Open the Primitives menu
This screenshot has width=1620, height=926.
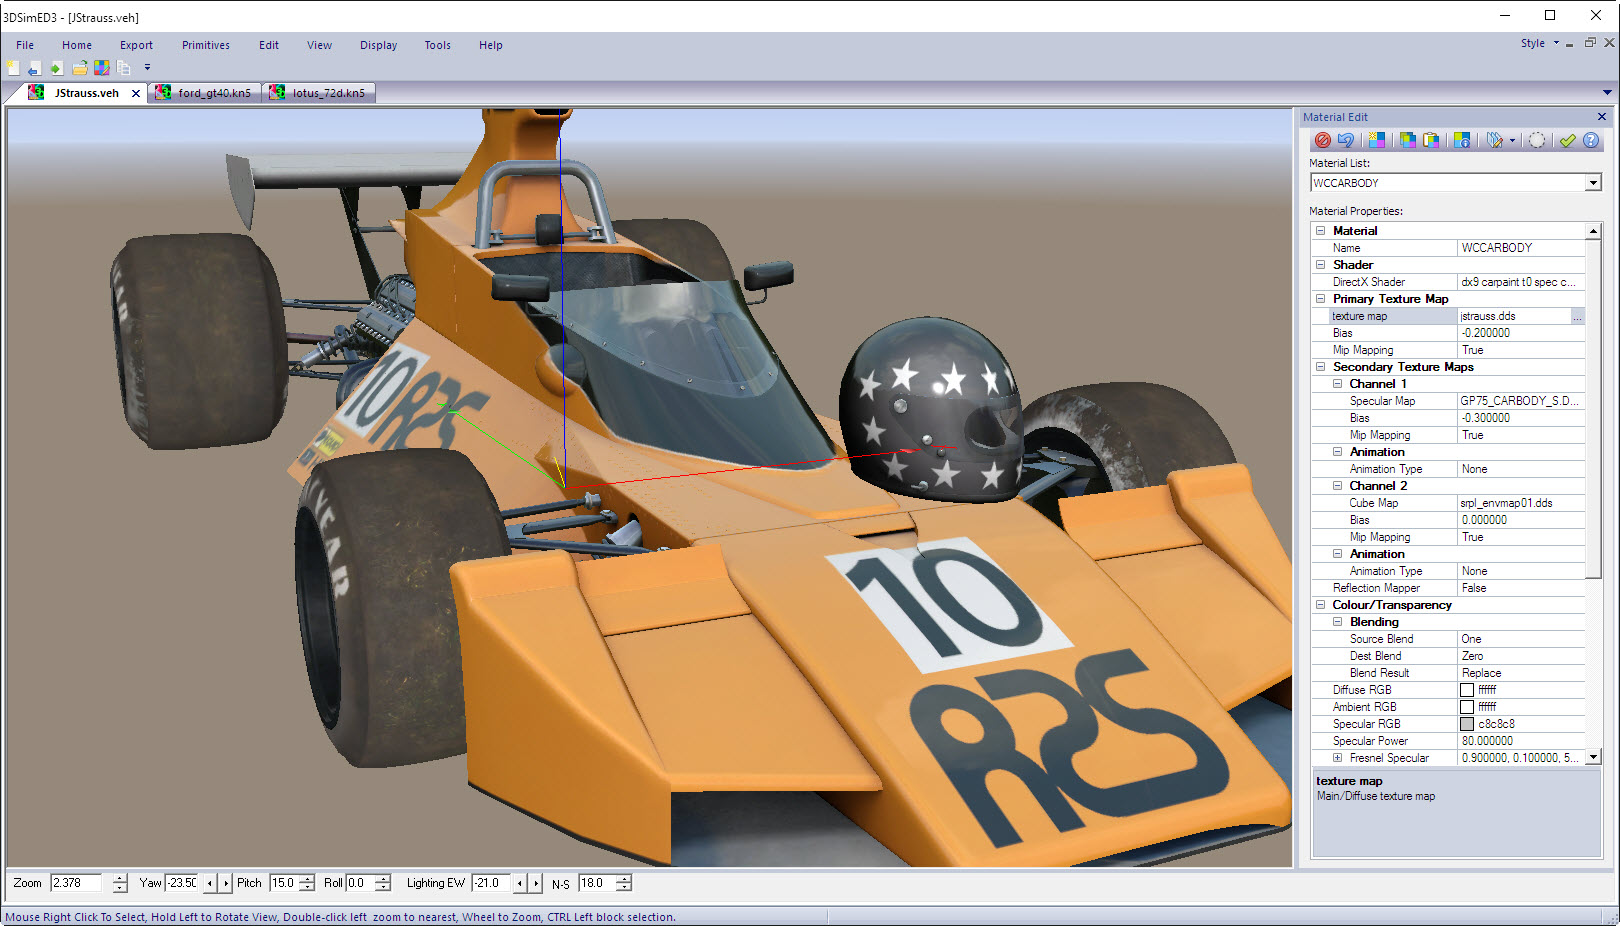206,45
